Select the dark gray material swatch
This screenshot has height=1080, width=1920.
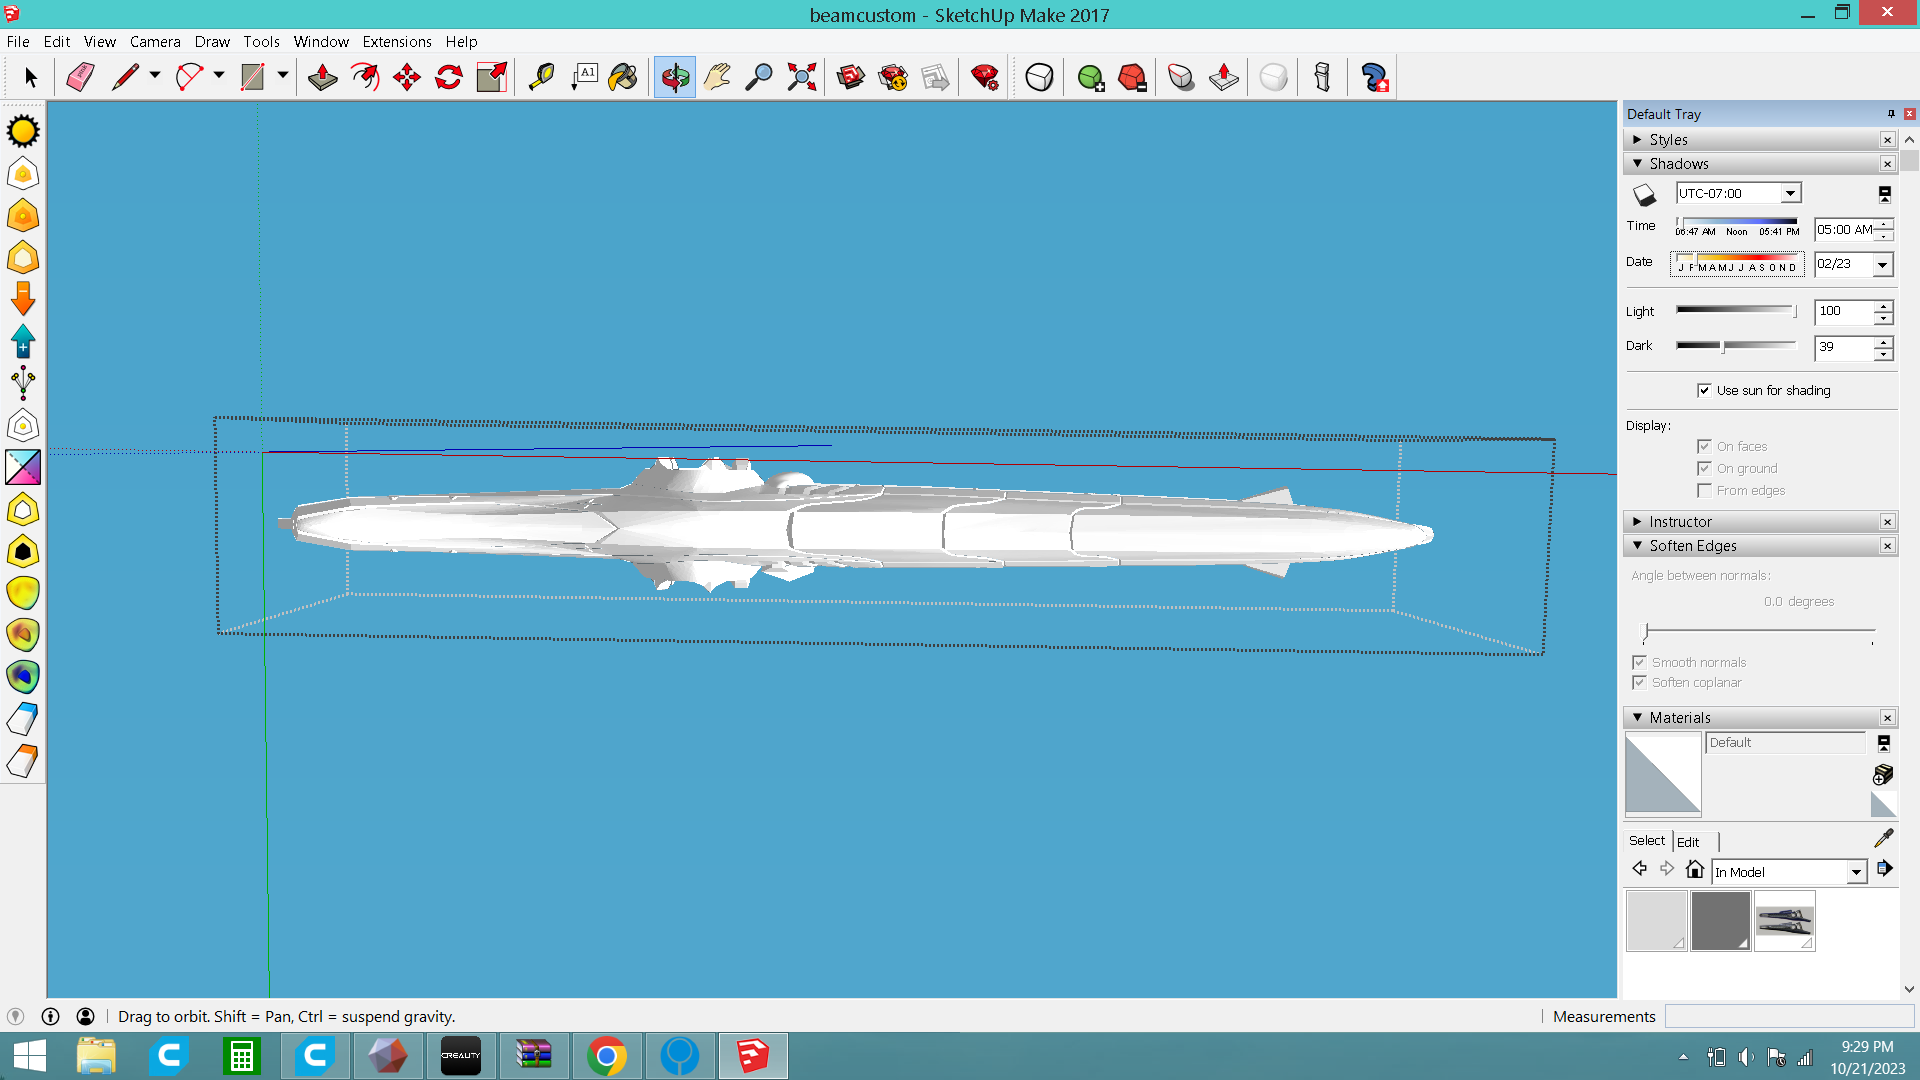tap(1720, 920)
